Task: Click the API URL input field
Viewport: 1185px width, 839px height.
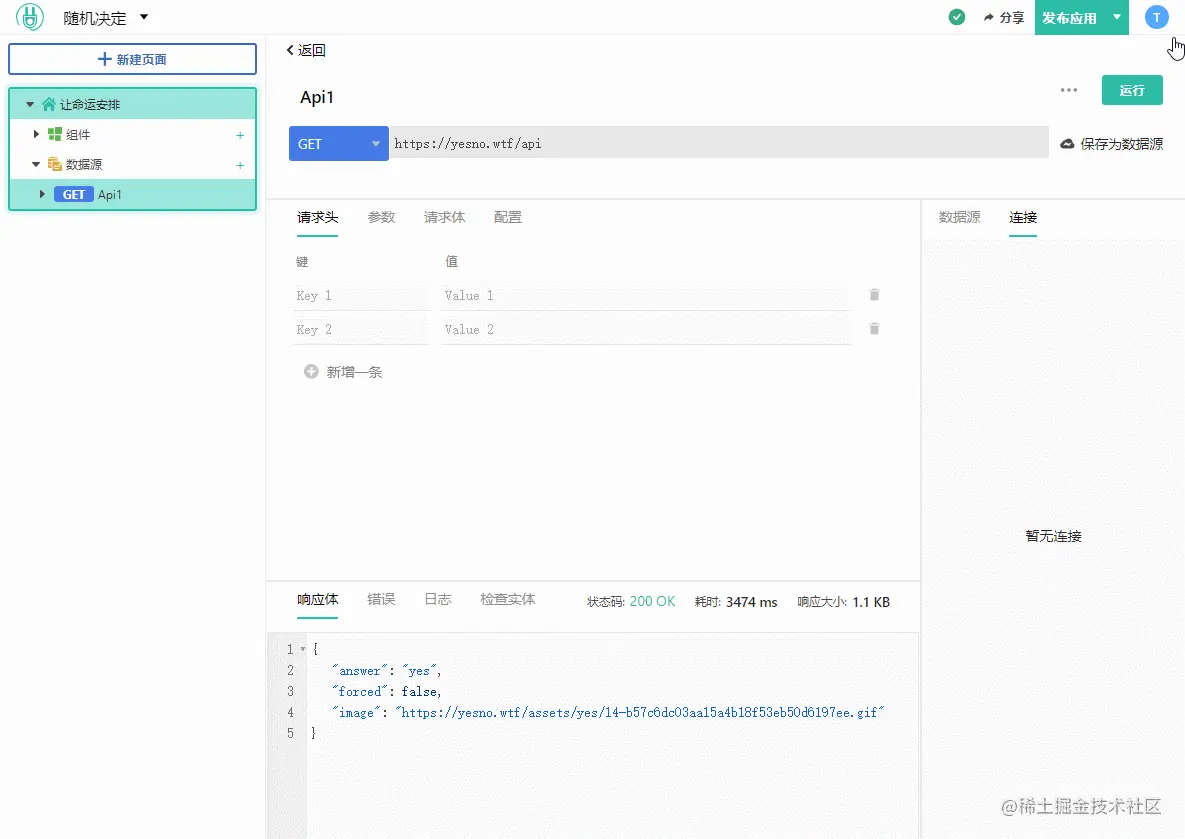Action: coord(719,144)
